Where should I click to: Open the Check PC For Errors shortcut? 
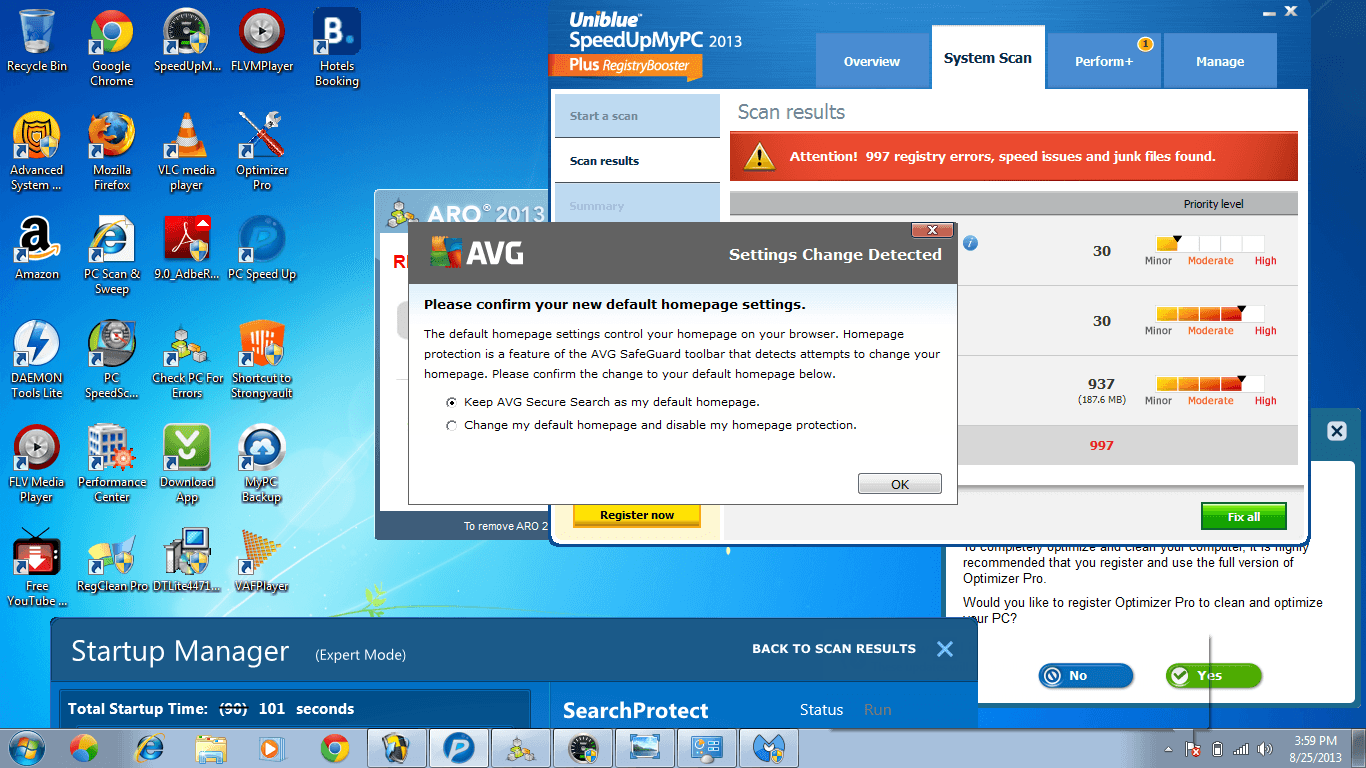click(186, 360)
